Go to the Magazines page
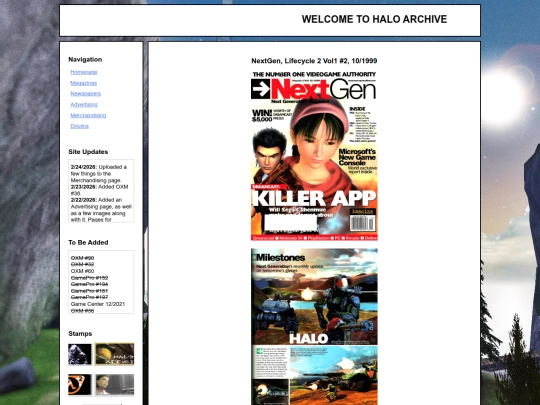The image size is (540, 405). [84, 83]
